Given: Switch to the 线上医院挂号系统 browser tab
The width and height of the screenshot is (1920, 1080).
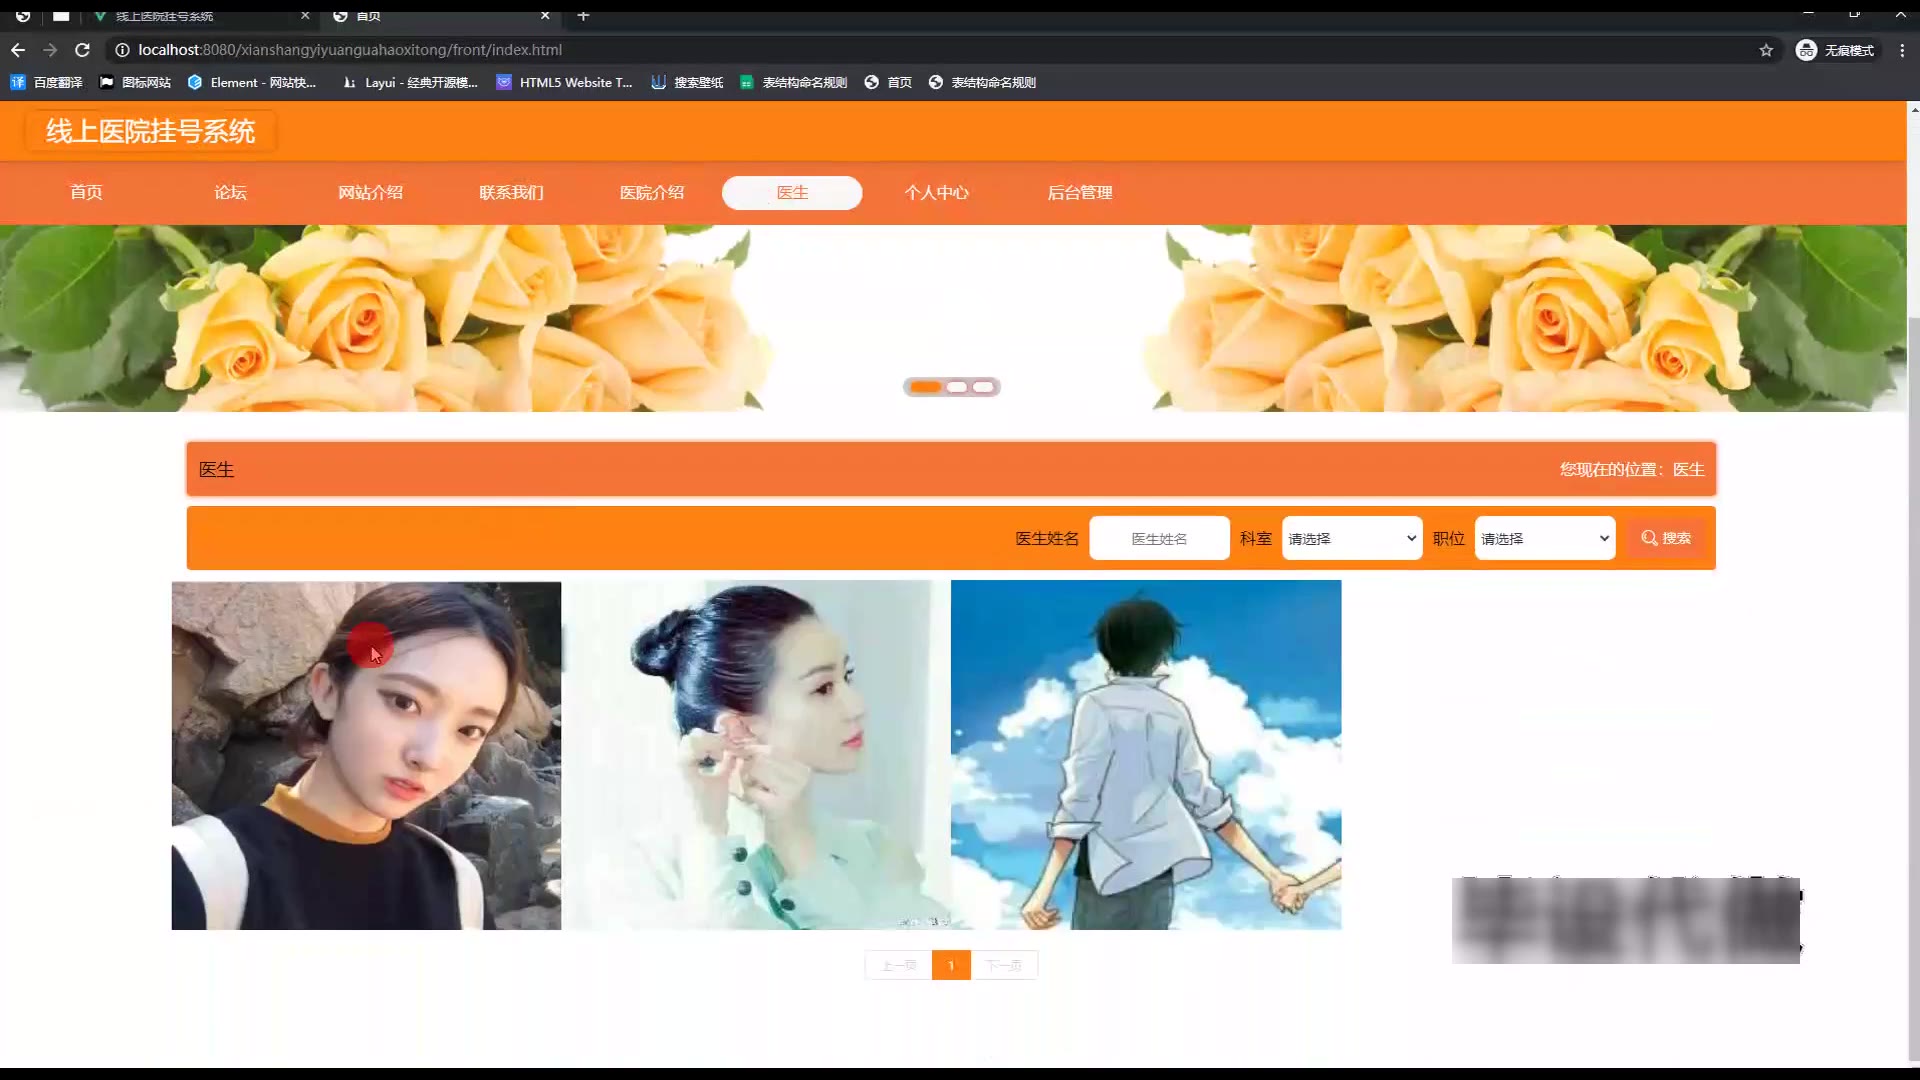Looking at the screenshot, I should click(x=165, y=16).
